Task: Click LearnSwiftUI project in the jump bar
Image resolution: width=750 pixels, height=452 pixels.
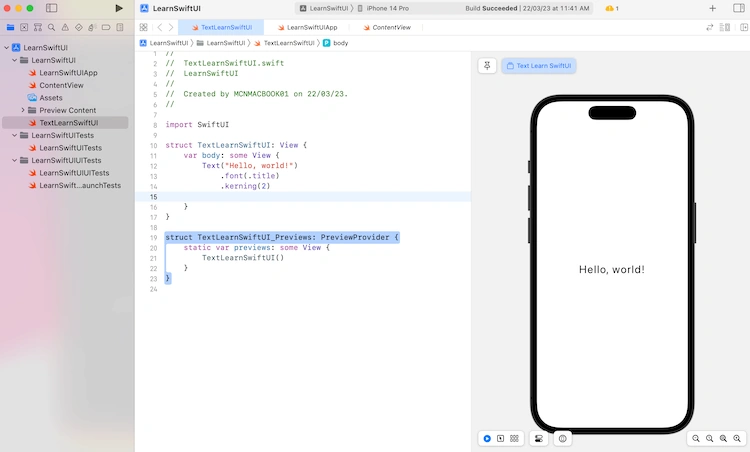Action: tap(164, 43)
